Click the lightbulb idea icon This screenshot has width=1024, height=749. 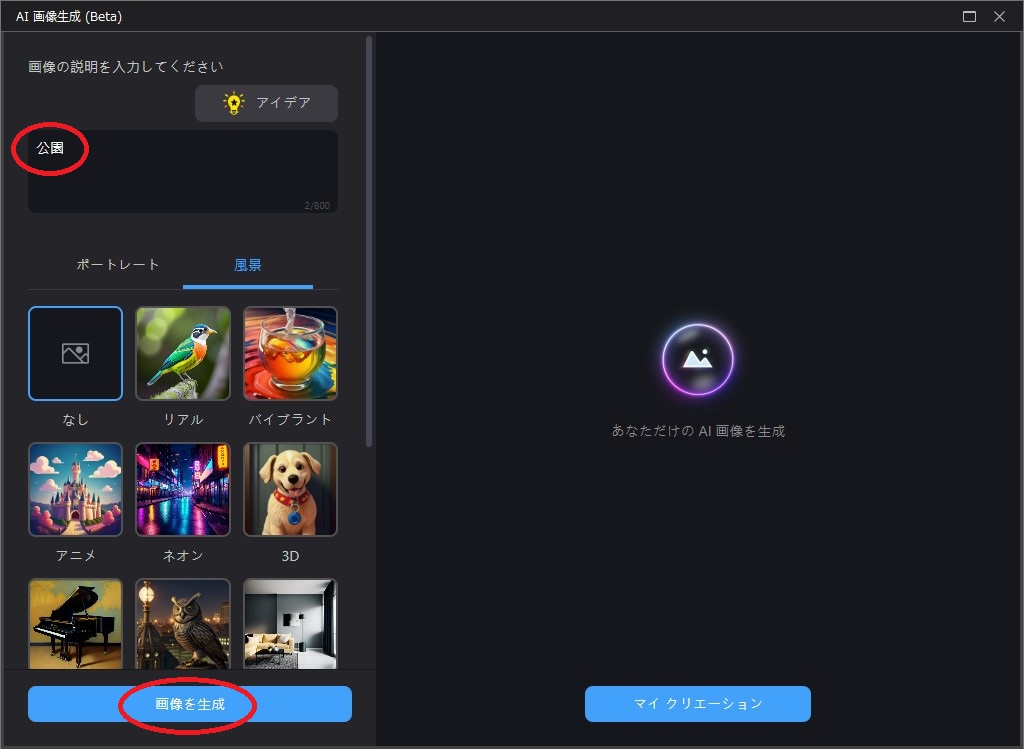point(234,103)
